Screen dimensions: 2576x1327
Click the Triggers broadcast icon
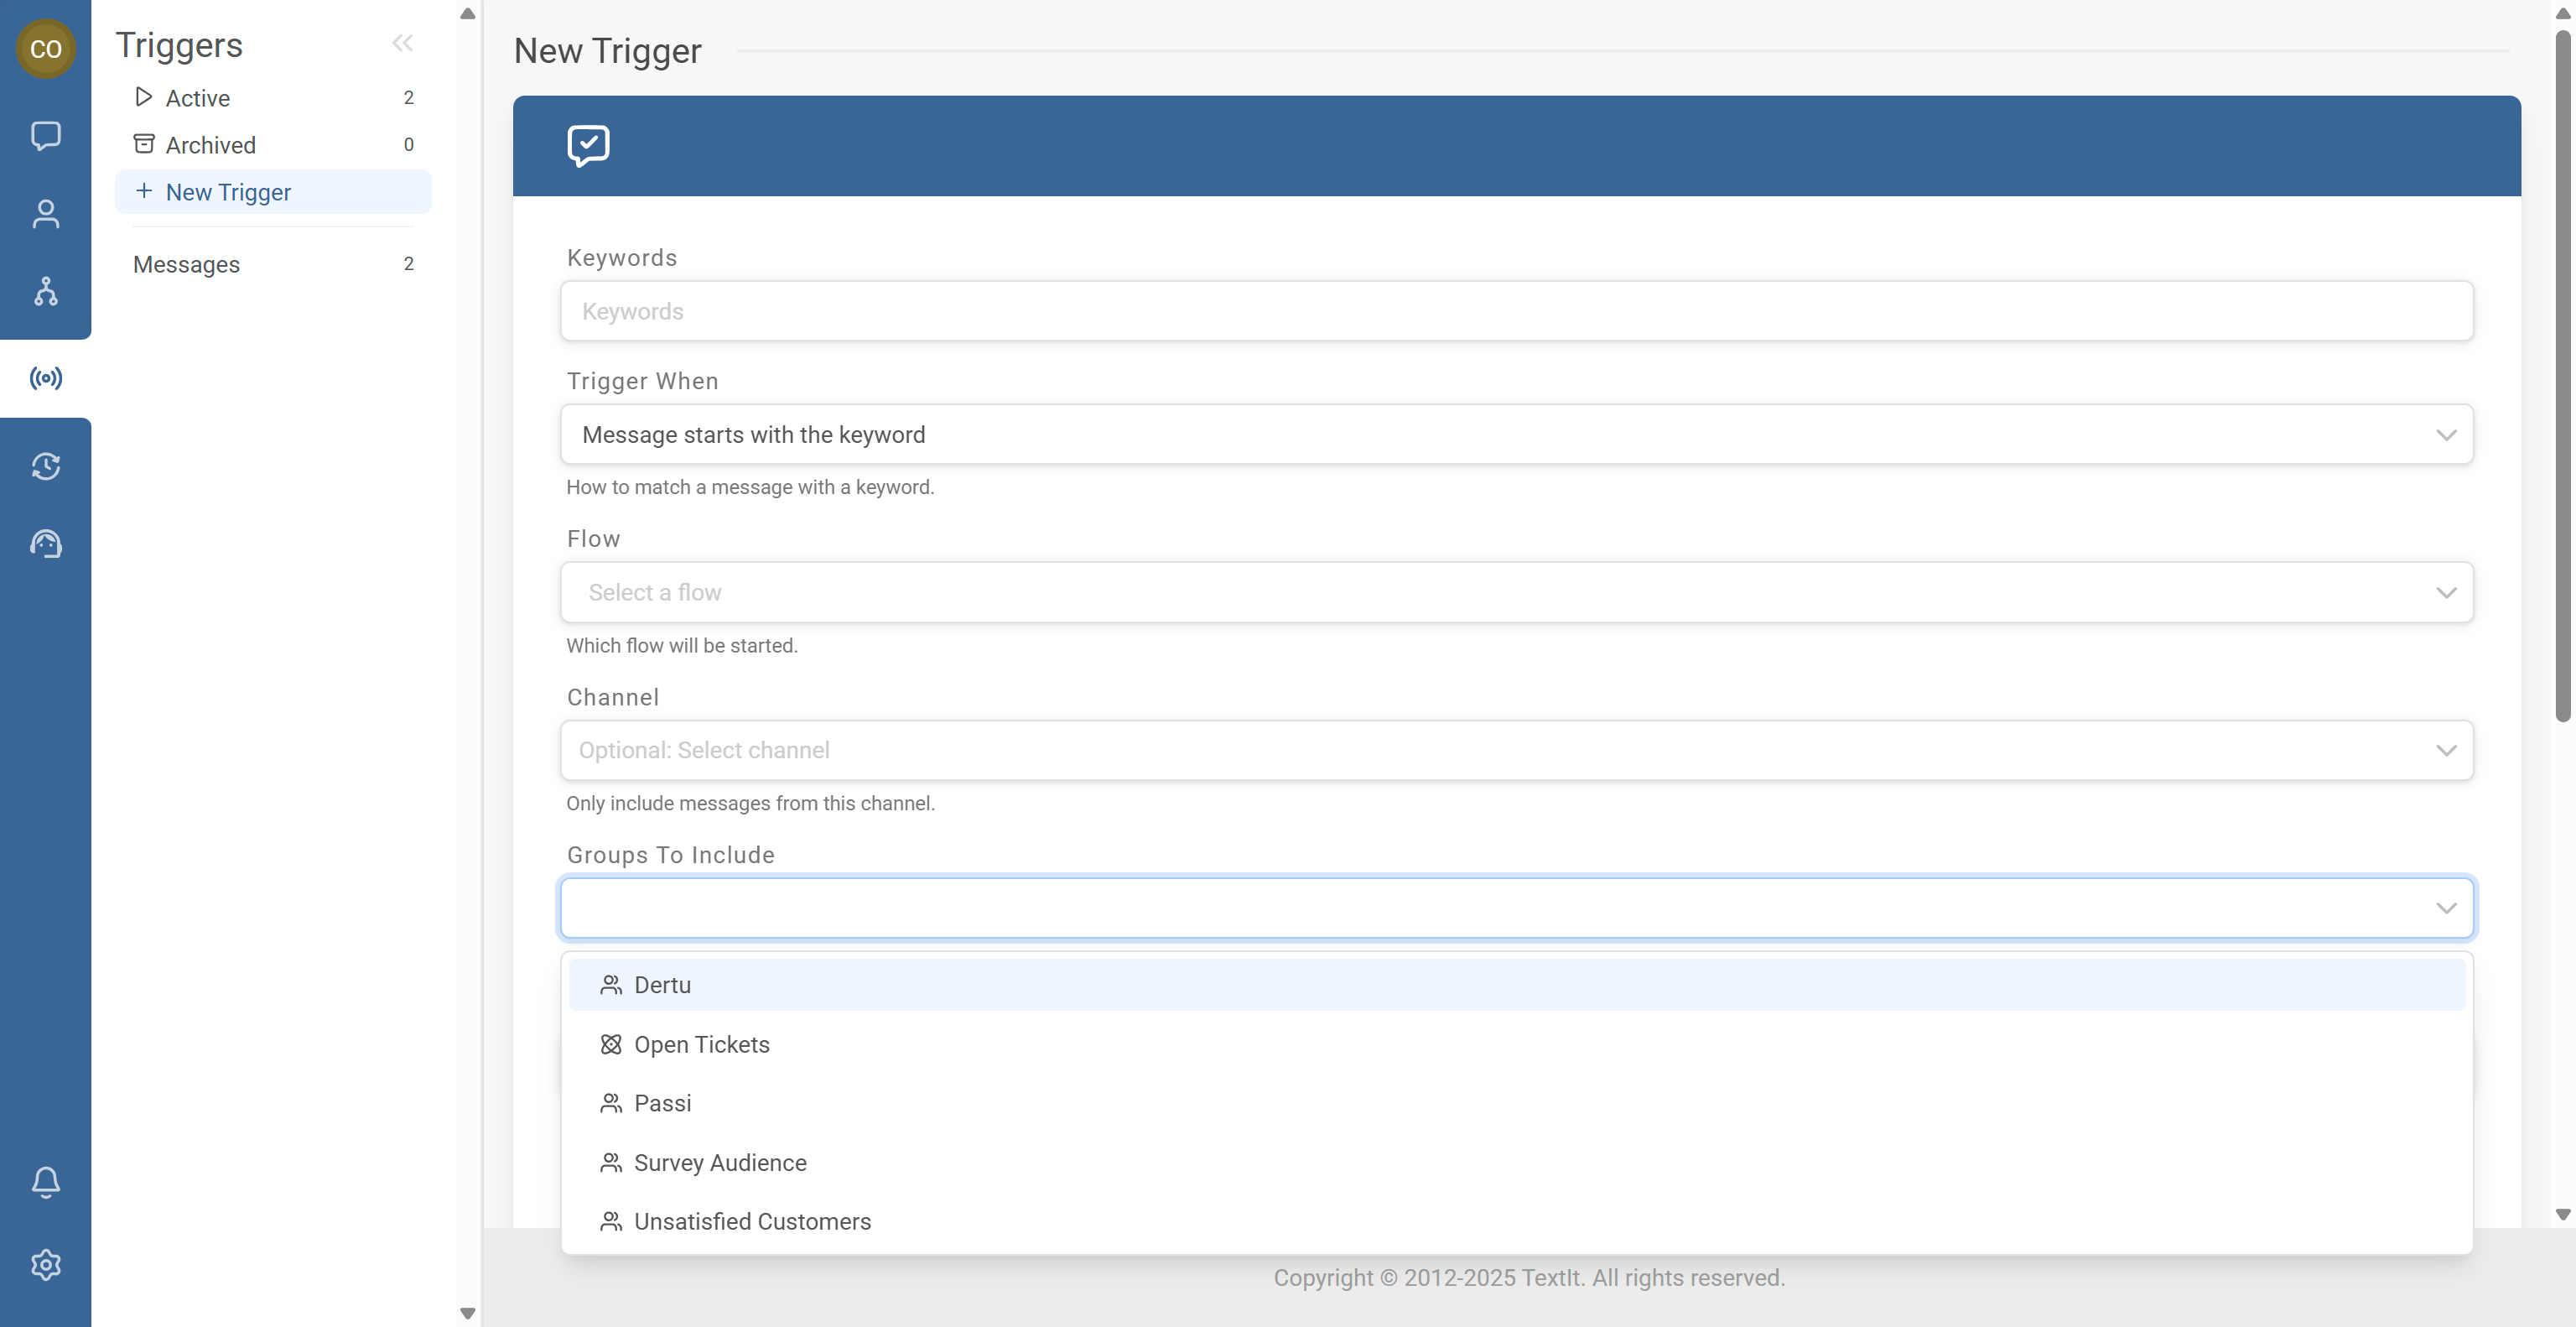click(46, 377)
